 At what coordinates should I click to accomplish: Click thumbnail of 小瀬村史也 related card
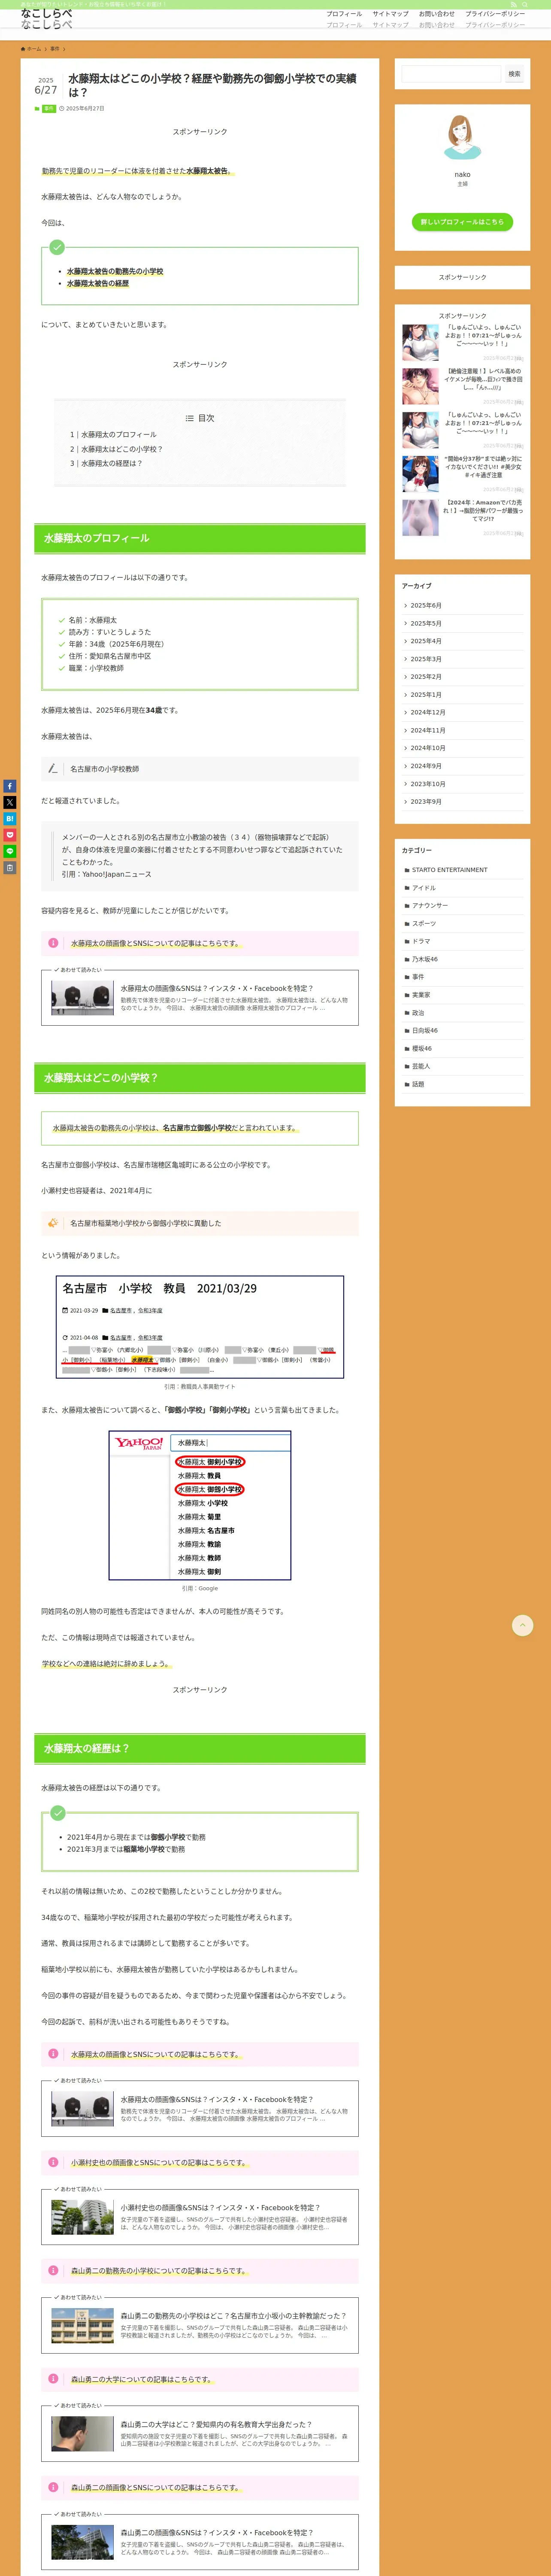(x=83, y=2217)
